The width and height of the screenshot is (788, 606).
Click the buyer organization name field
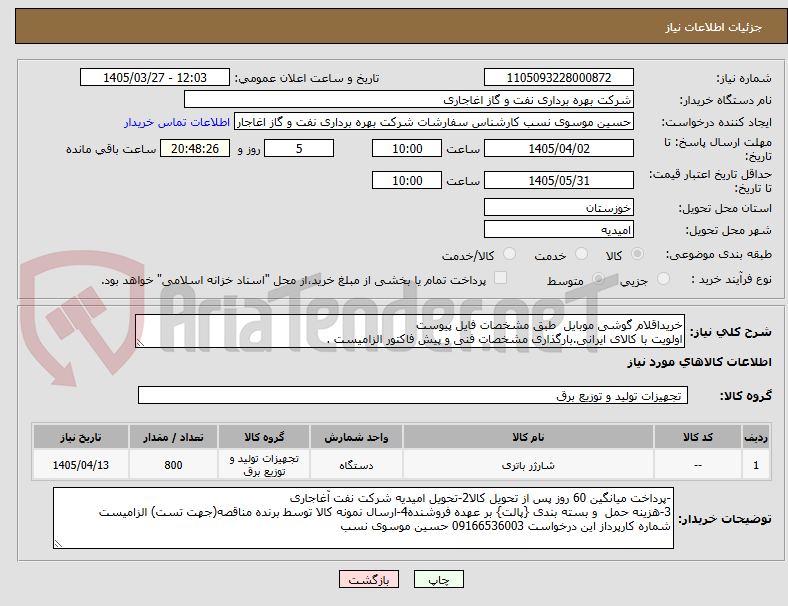tap(409, 99)
